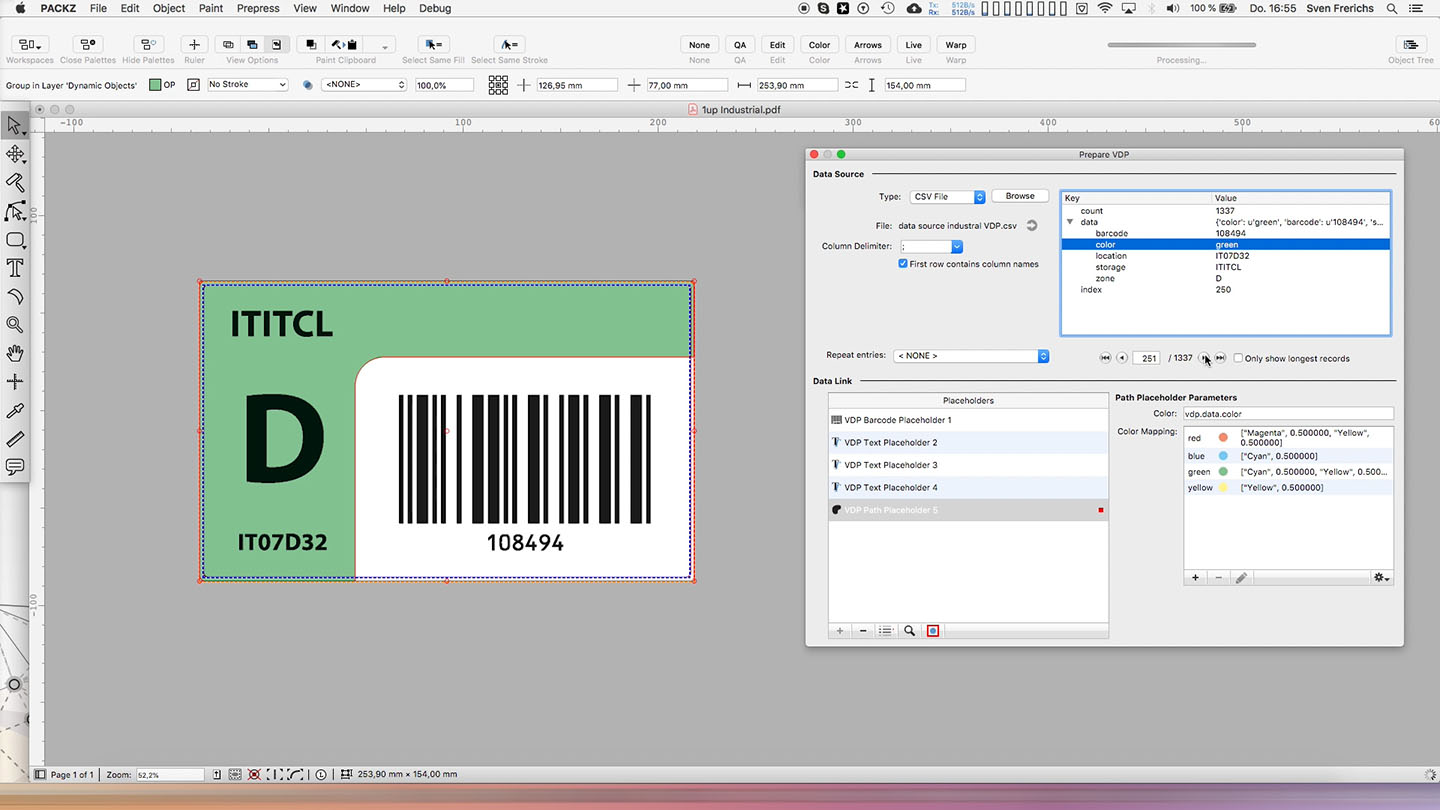Image resolution: width=1440 pixels, height=810 pixels.
Task: Collapse the data tree node
Action: [x=1071, y=222]
